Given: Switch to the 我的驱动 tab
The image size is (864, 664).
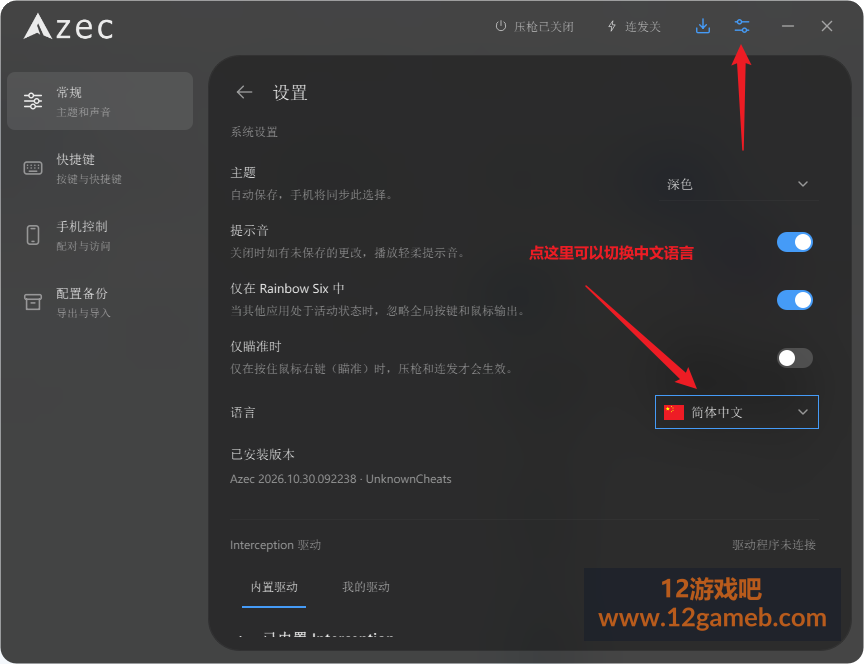Looking at the screenshot, I should click(366, 587).
